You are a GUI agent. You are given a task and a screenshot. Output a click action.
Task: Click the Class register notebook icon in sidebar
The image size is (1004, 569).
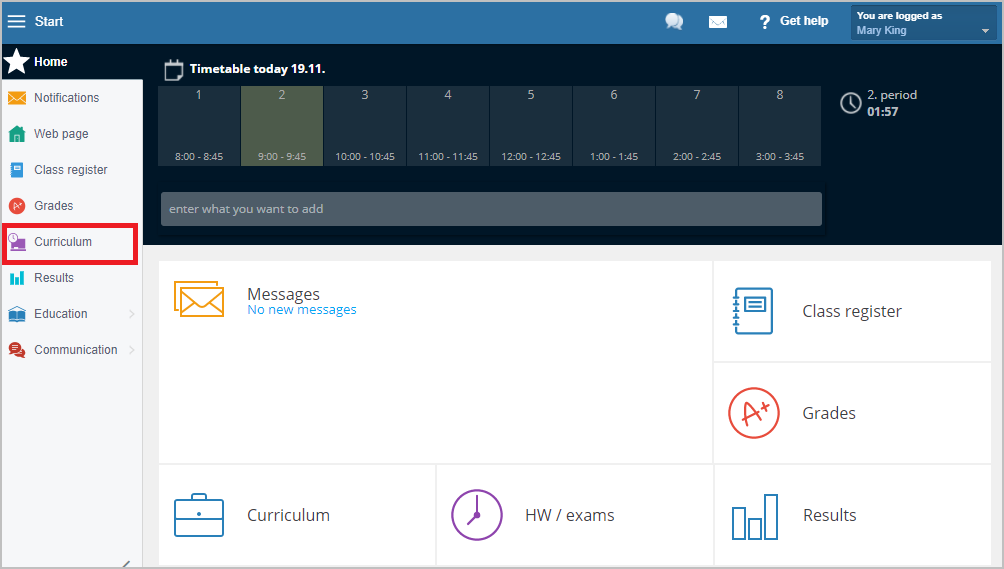(17, 170)
